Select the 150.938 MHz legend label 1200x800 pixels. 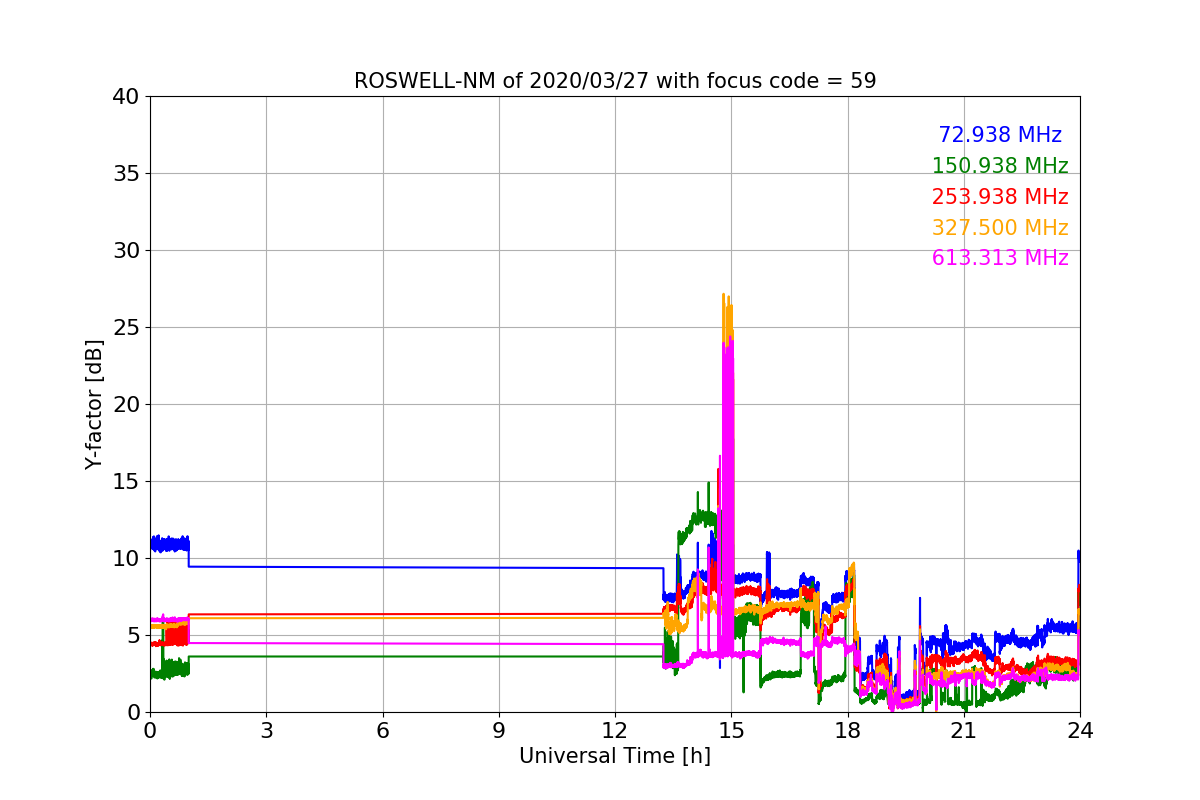coord(1000,166)
